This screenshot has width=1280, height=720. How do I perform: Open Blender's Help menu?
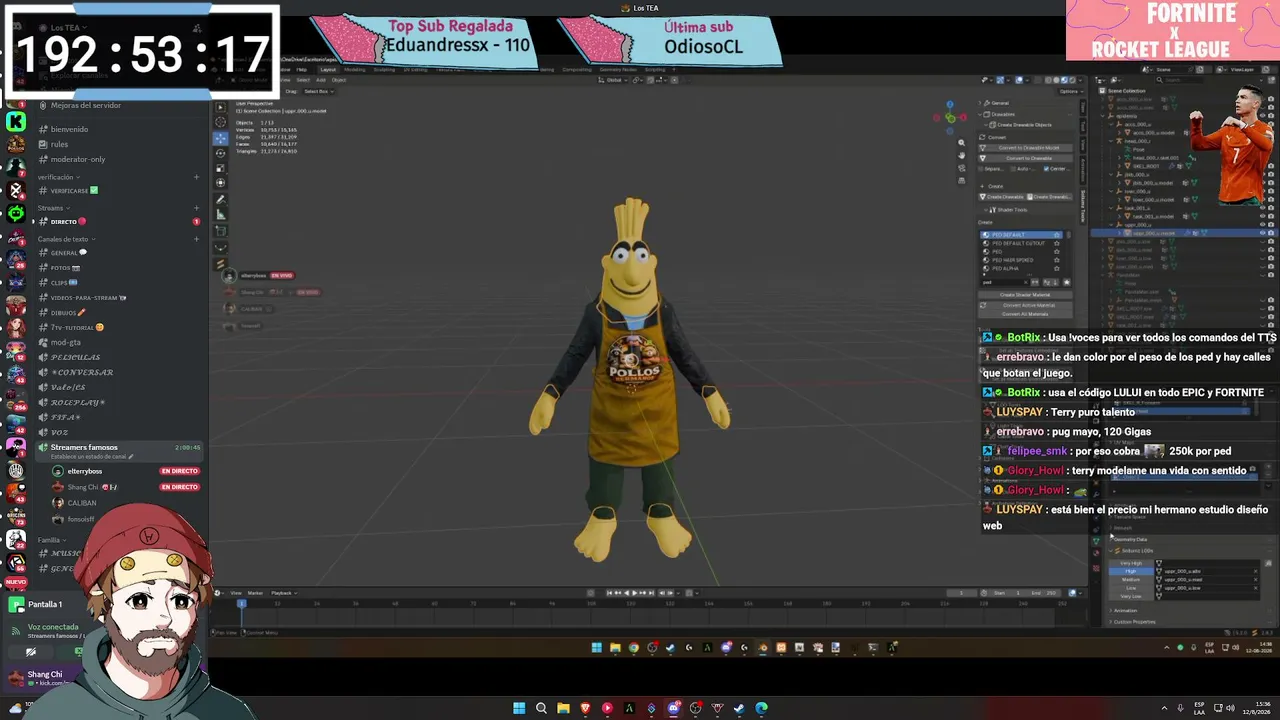coord(301,69)
